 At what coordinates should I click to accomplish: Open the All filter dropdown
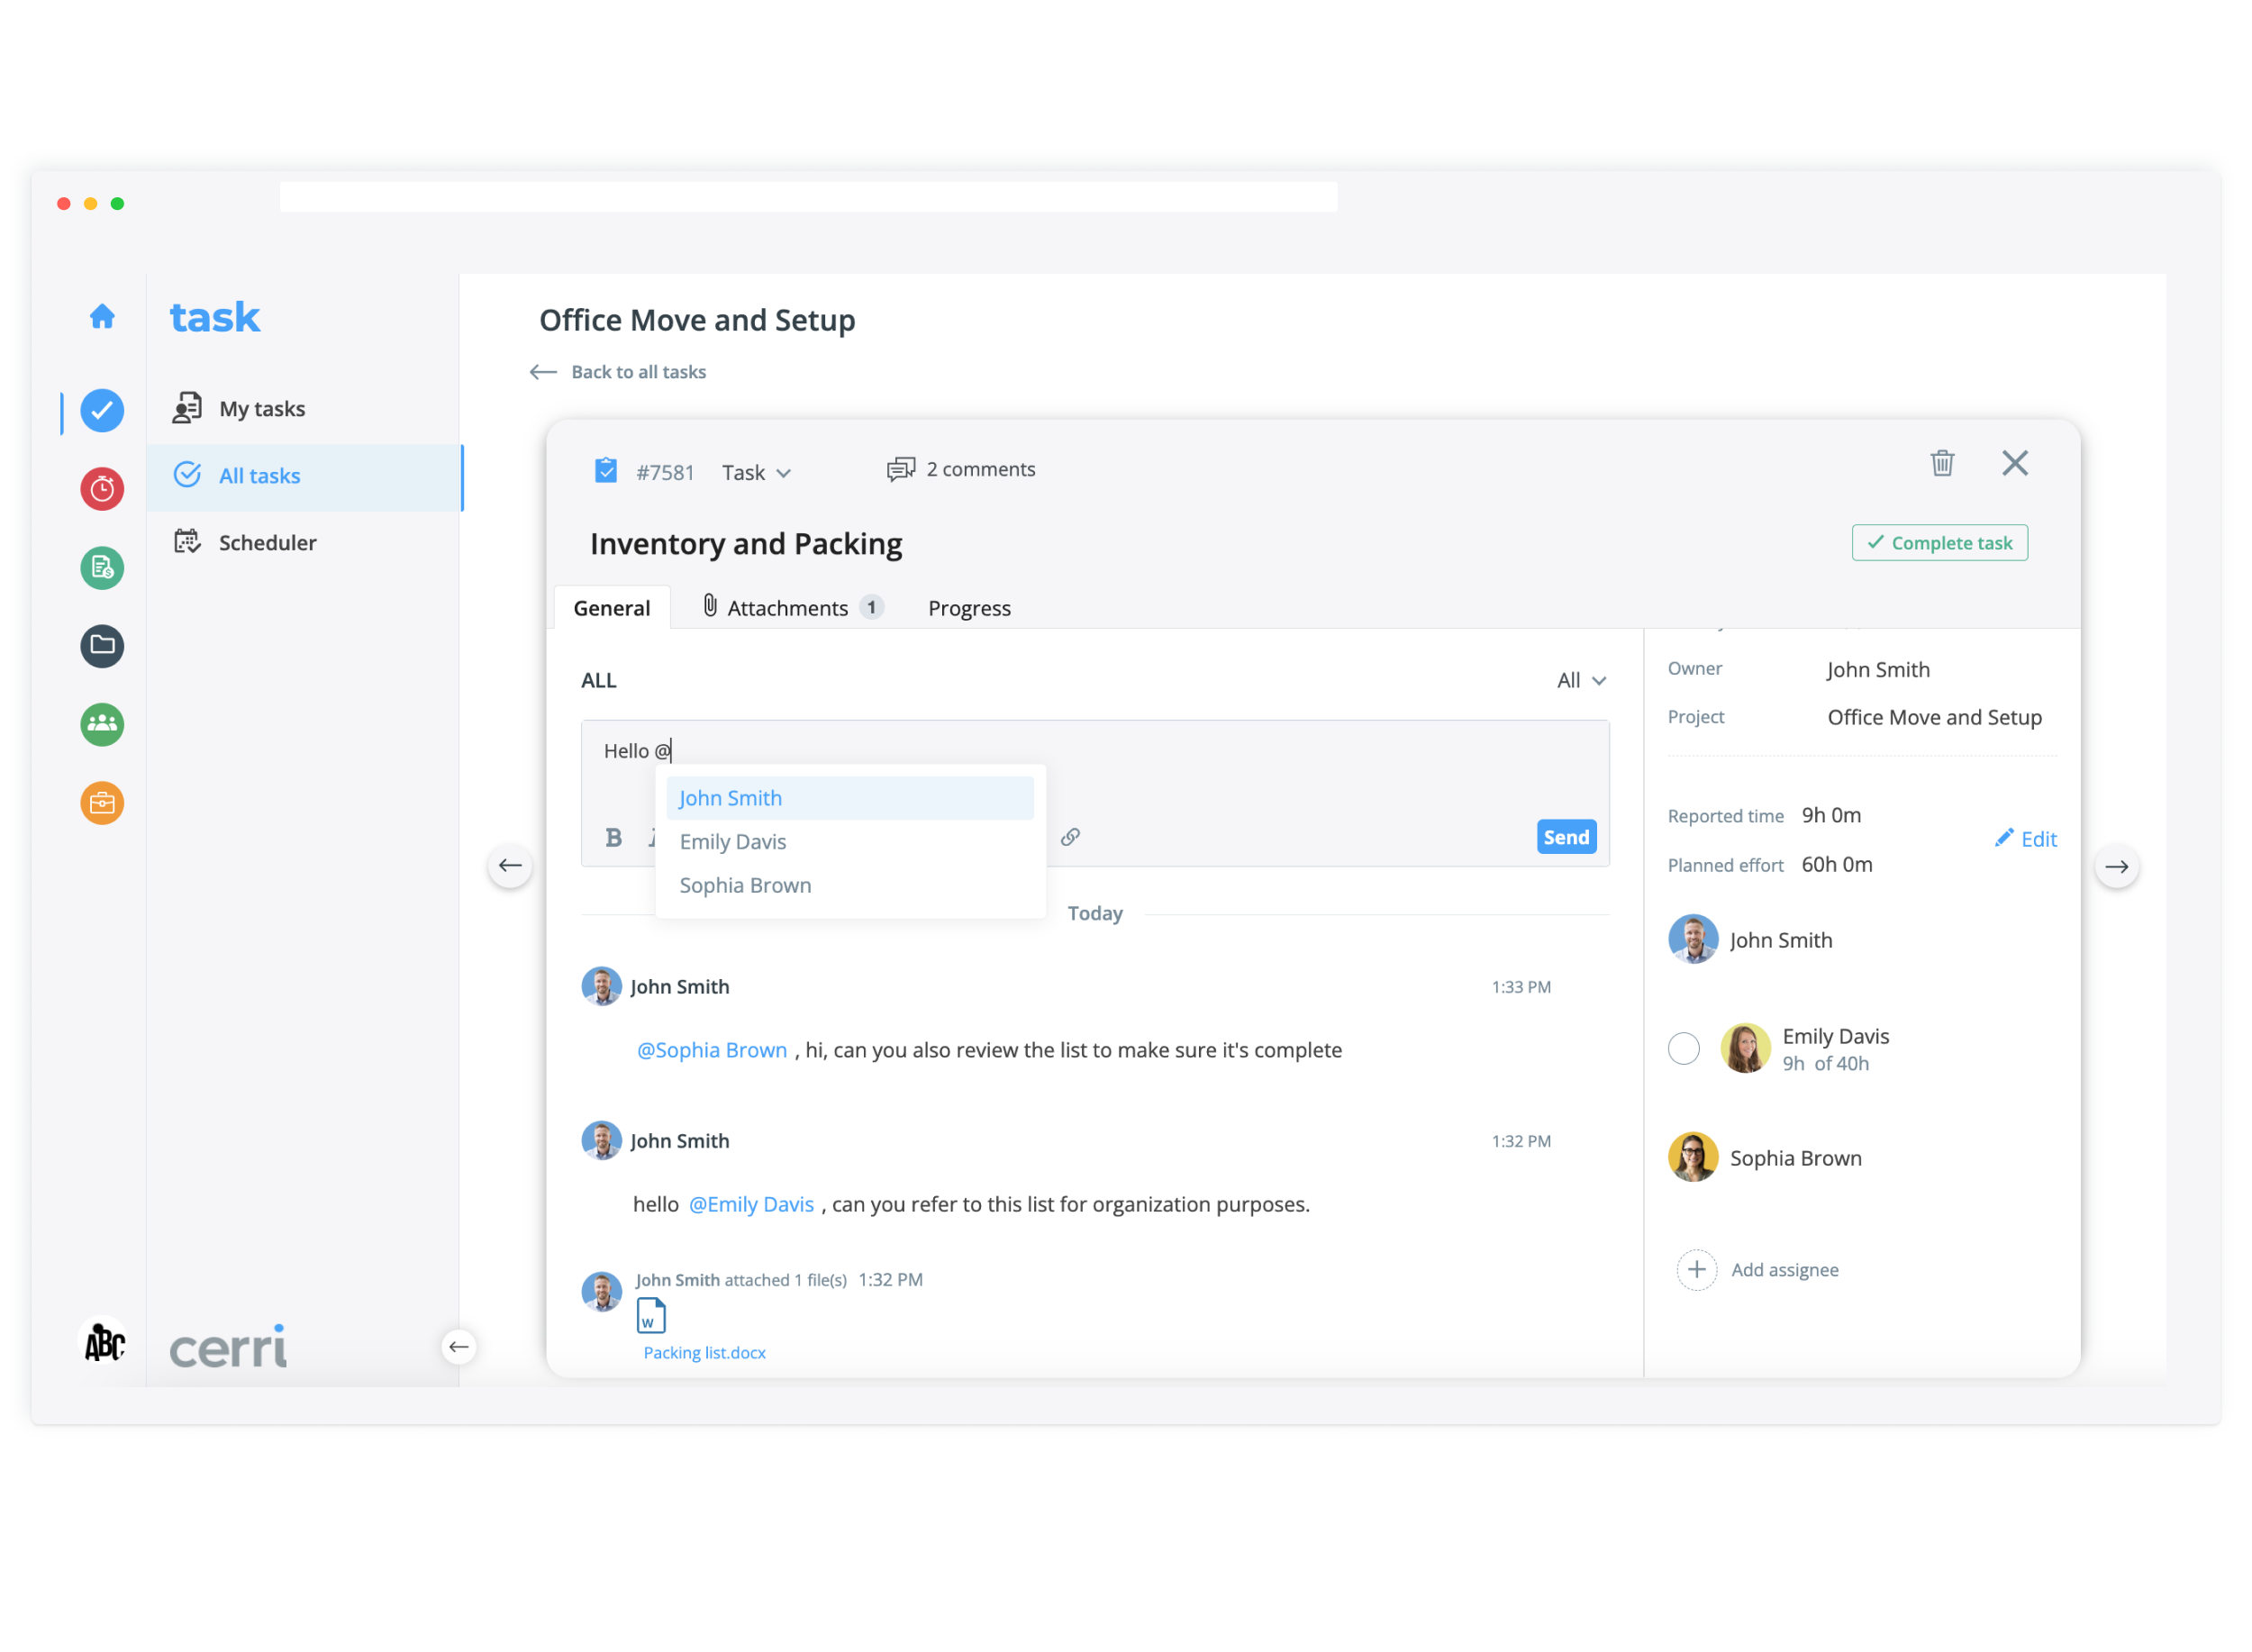[1581, 680]
